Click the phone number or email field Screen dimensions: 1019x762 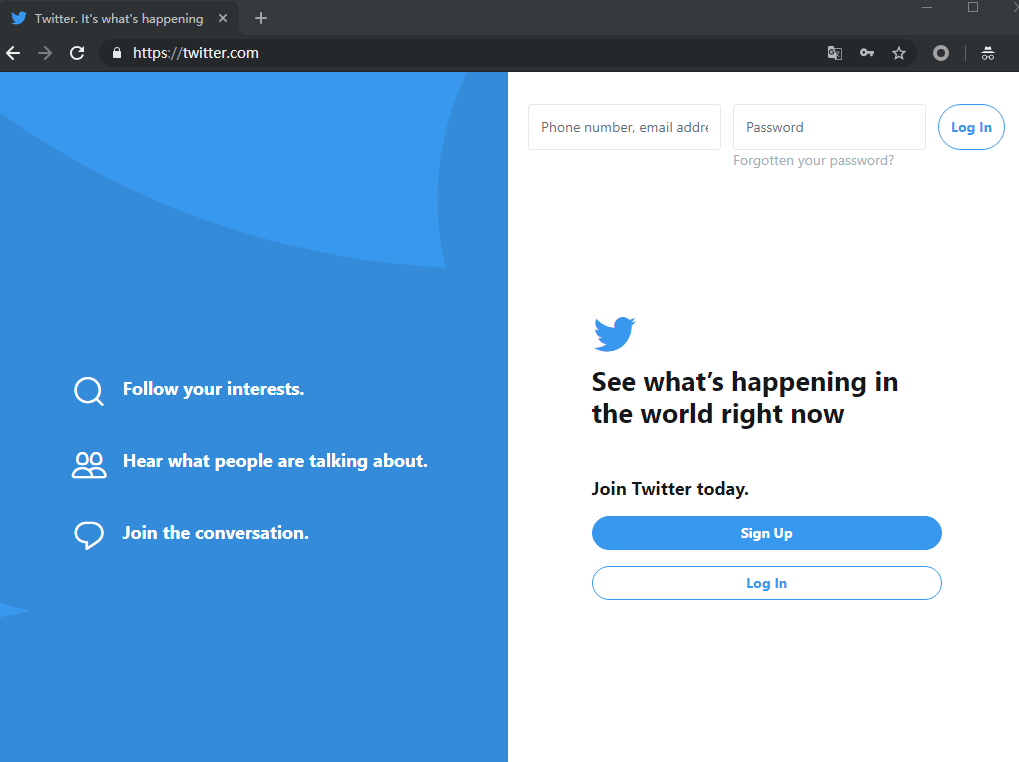[625, 127]
